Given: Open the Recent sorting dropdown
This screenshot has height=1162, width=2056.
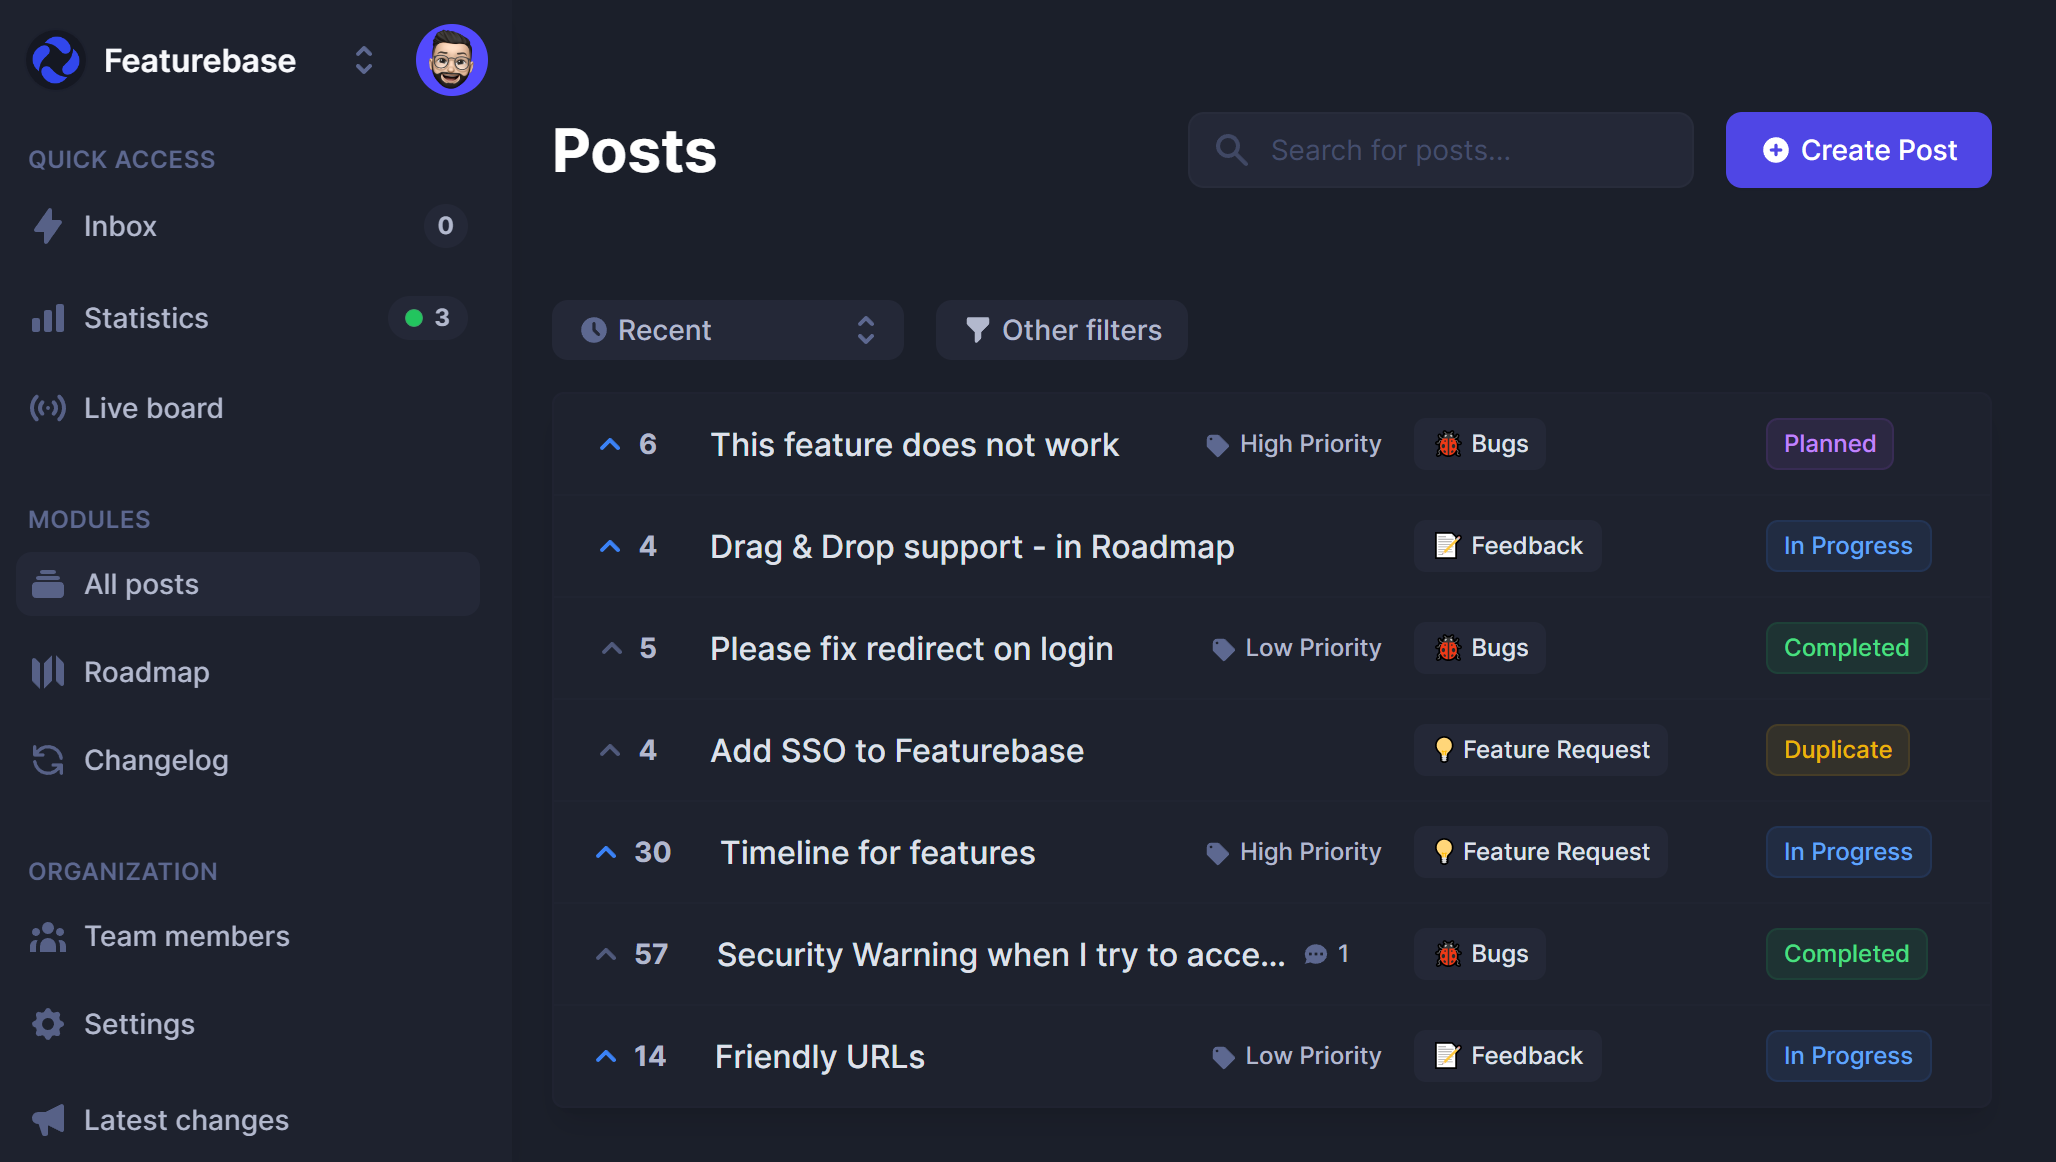Looking at the screenshot, I should tap(727, 330).
